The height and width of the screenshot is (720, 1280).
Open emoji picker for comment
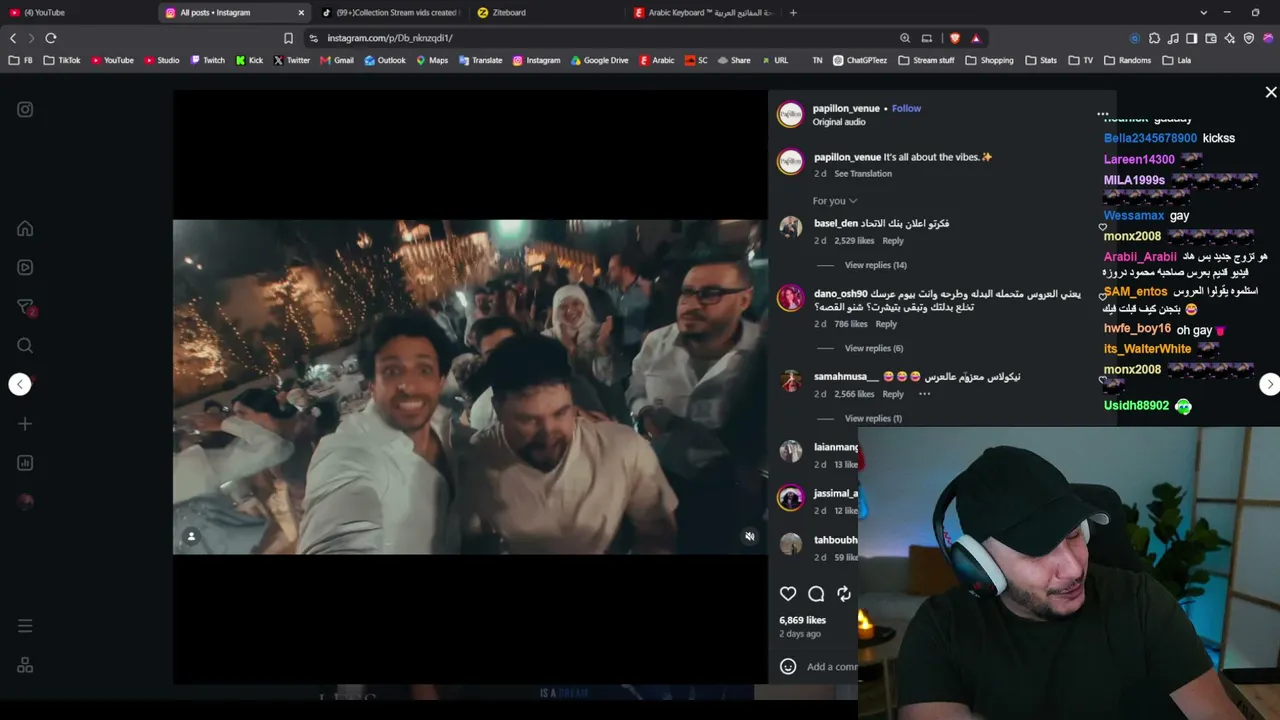coord(788,667)
